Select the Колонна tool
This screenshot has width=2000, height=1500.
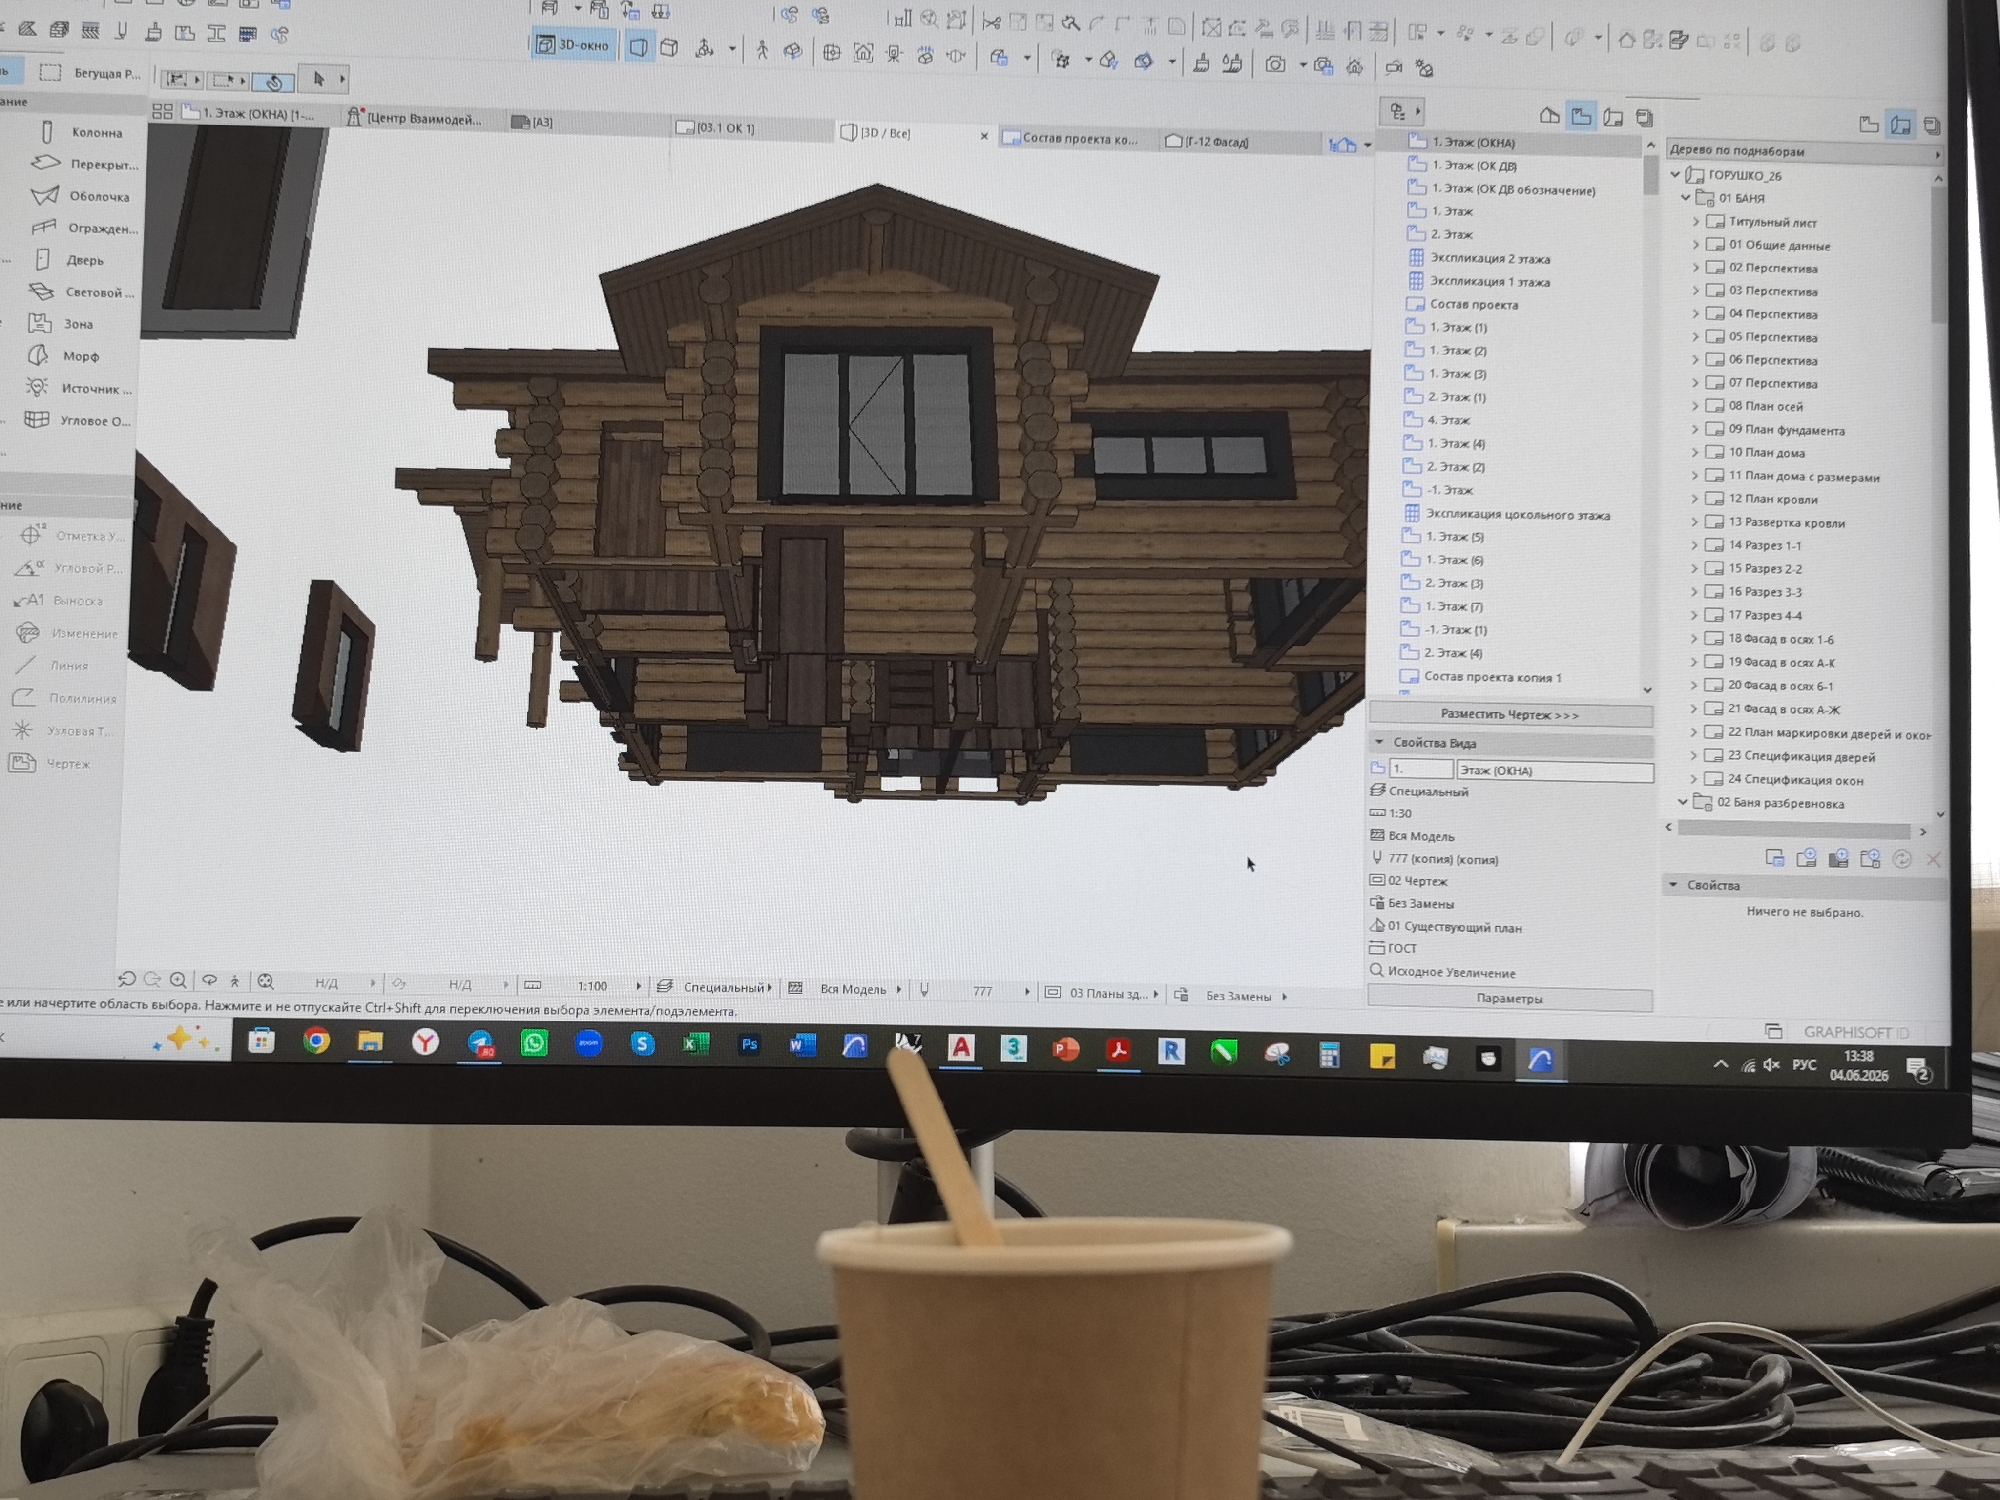click(x=80, y=132)
